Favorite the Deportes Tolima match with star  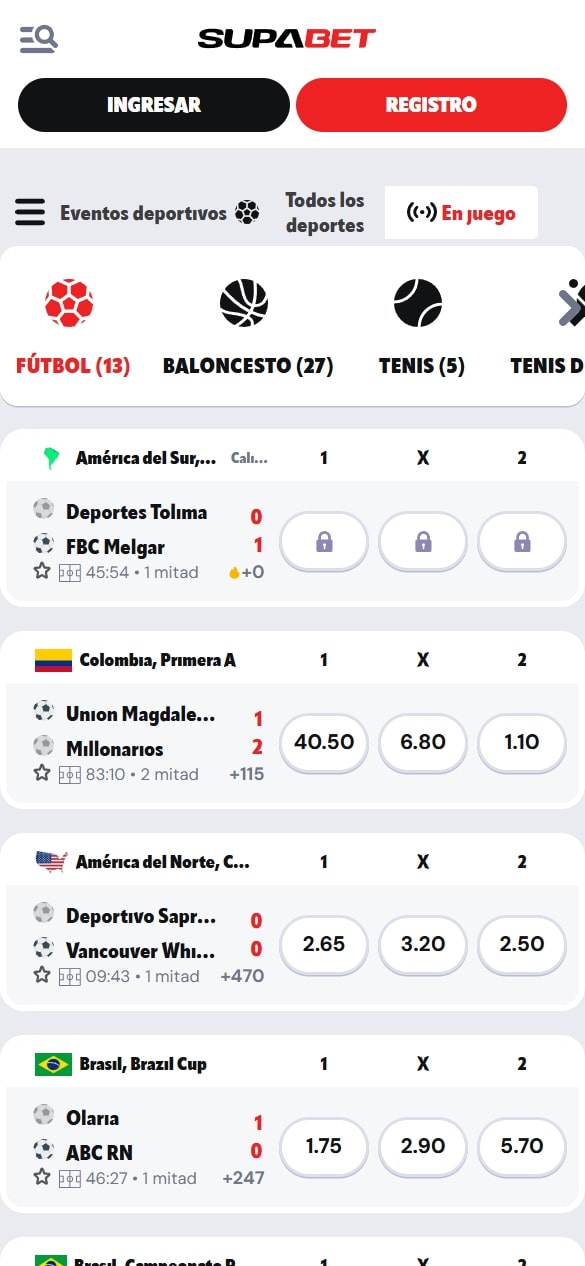coord(42,571)
